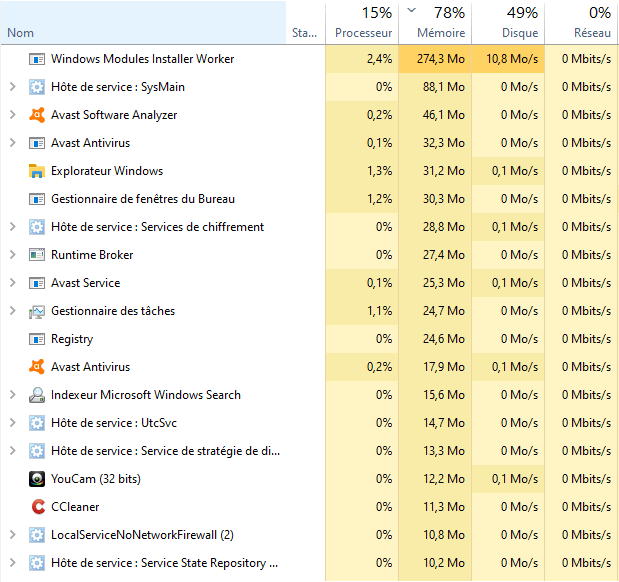Select the Explorateur Windows process name
The width and height of the screenshot is (619, 582).
click(x=107, y=171)
